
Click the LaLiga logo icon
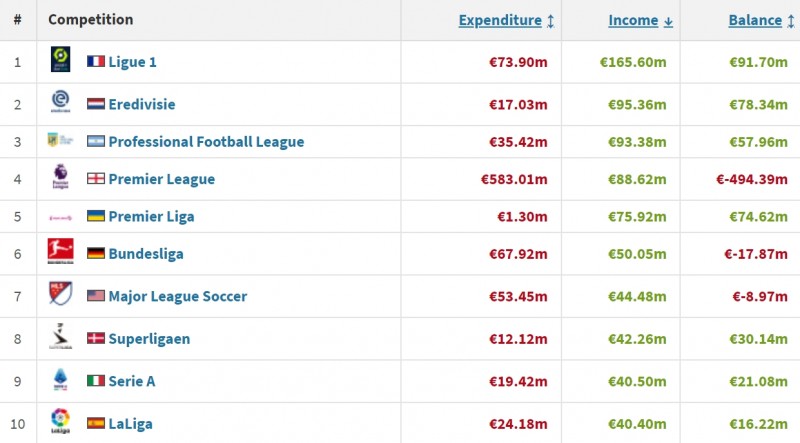tap(60, 422)
